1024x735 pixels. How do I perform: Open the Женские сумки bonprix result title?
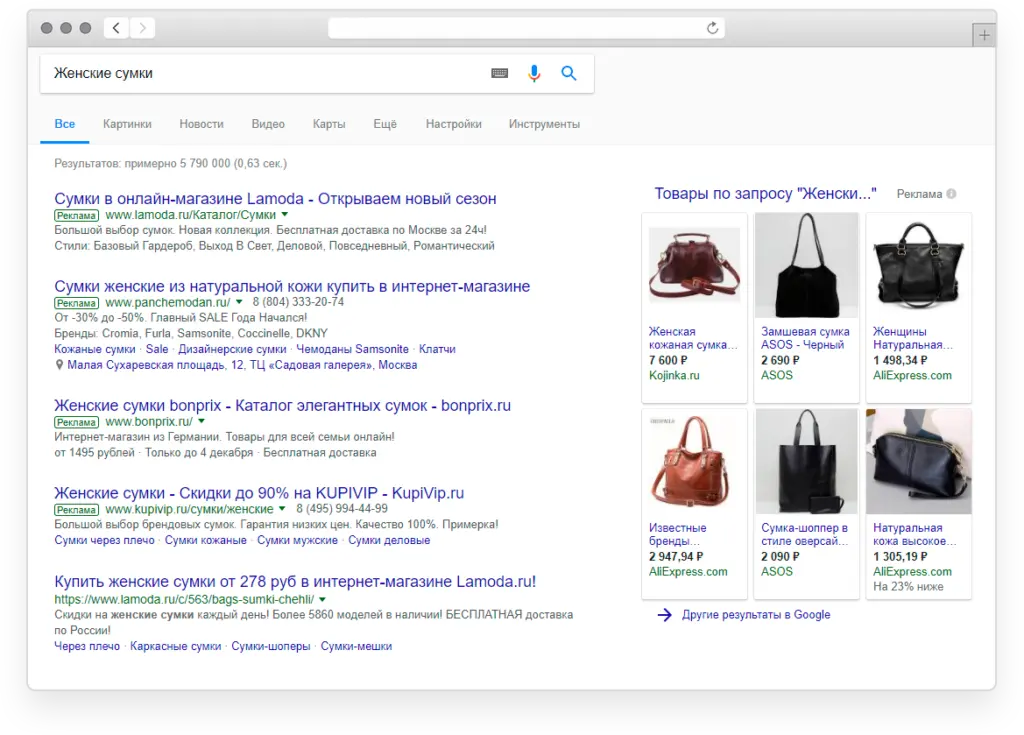(x=282, y=406)
